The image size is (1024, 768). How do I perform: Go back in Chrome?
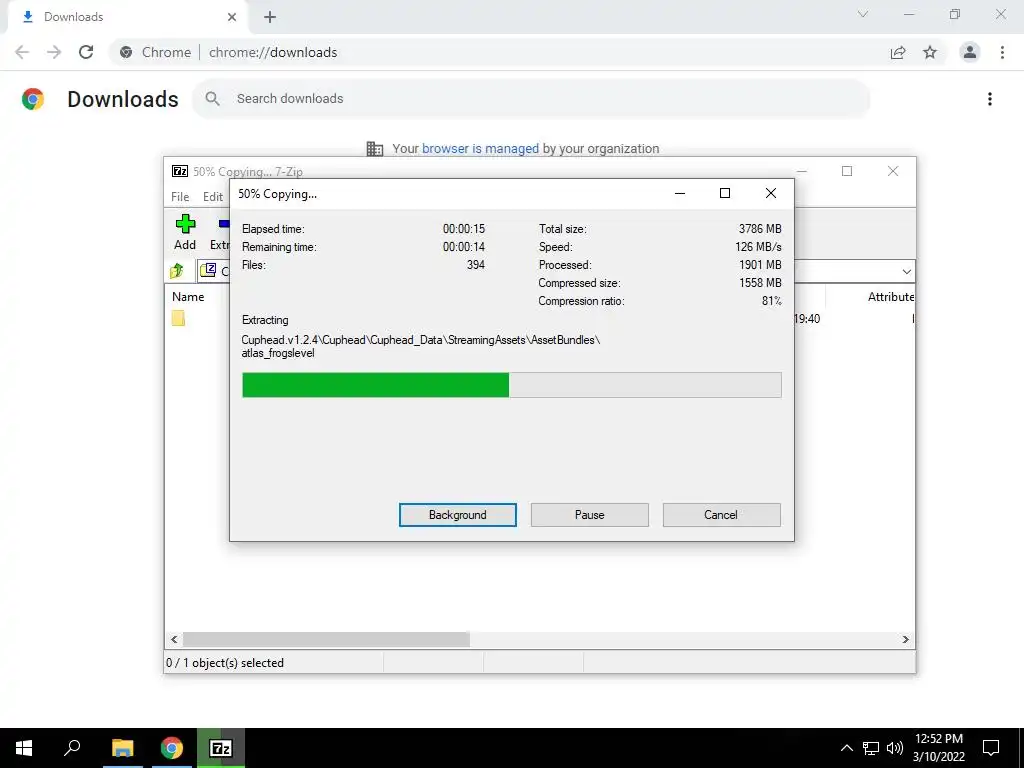[22, 52]
